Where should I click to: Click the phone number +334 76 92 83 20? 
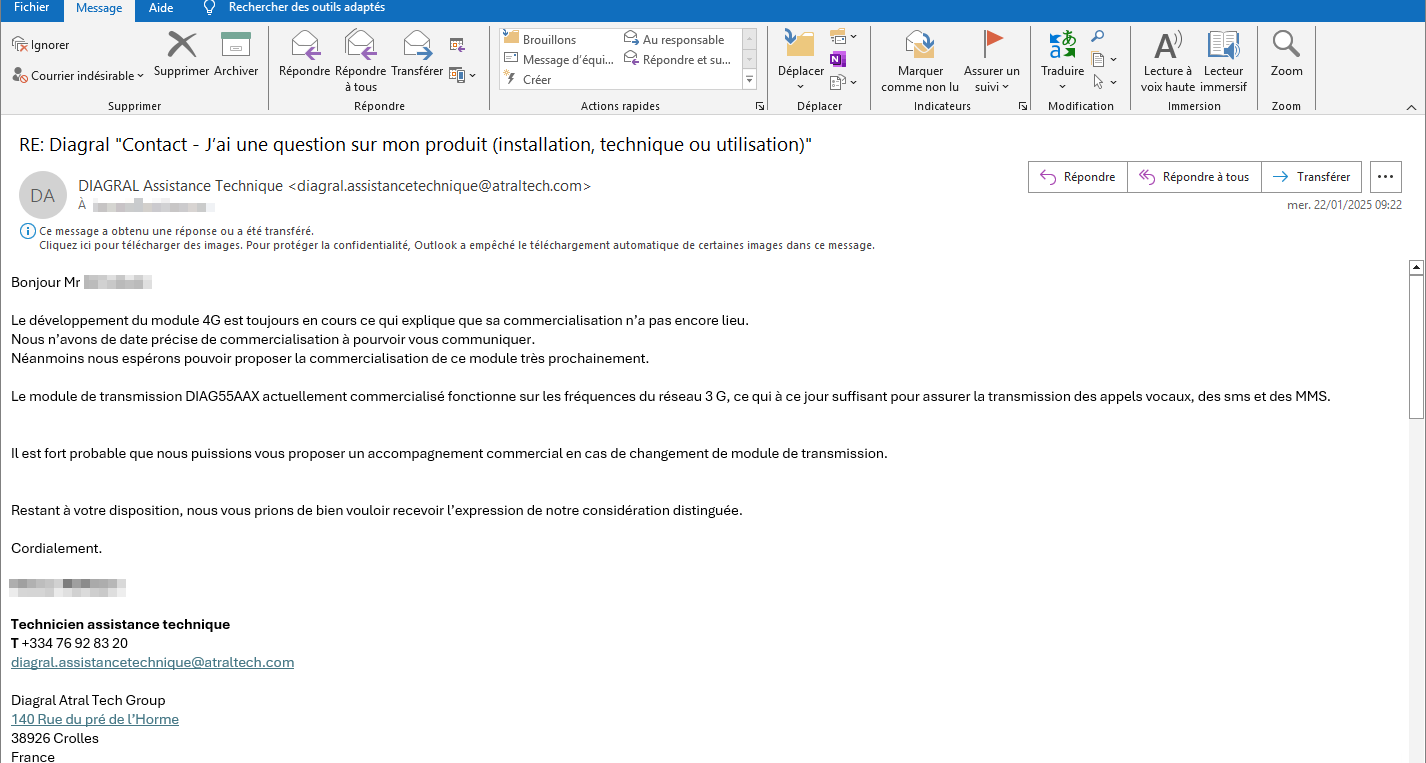pyautogui.click(x=75, y=643)
